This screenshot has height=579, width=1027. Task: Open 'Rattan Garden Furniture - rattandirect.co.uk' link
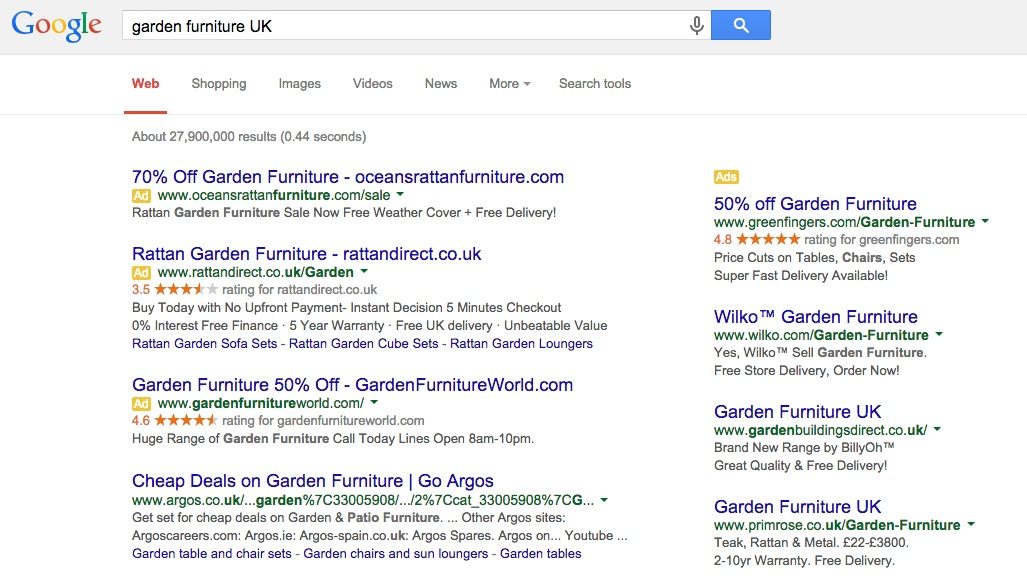tap(307, 254)
